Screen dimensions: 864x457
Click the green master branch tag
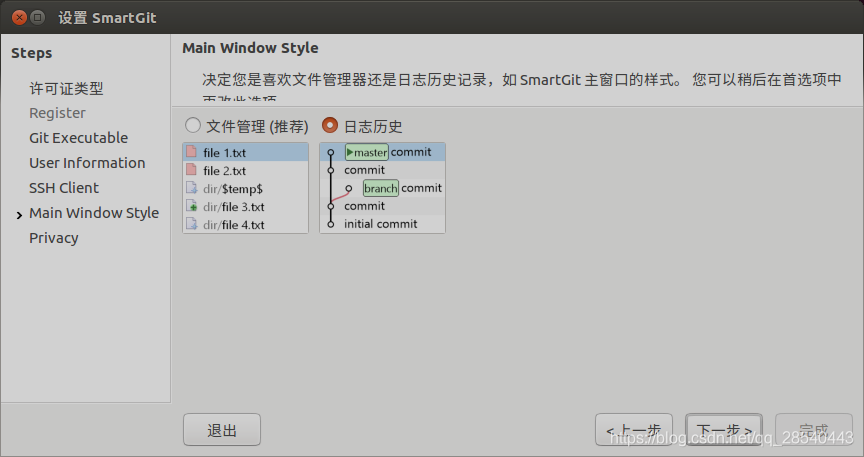click(366, 152)
